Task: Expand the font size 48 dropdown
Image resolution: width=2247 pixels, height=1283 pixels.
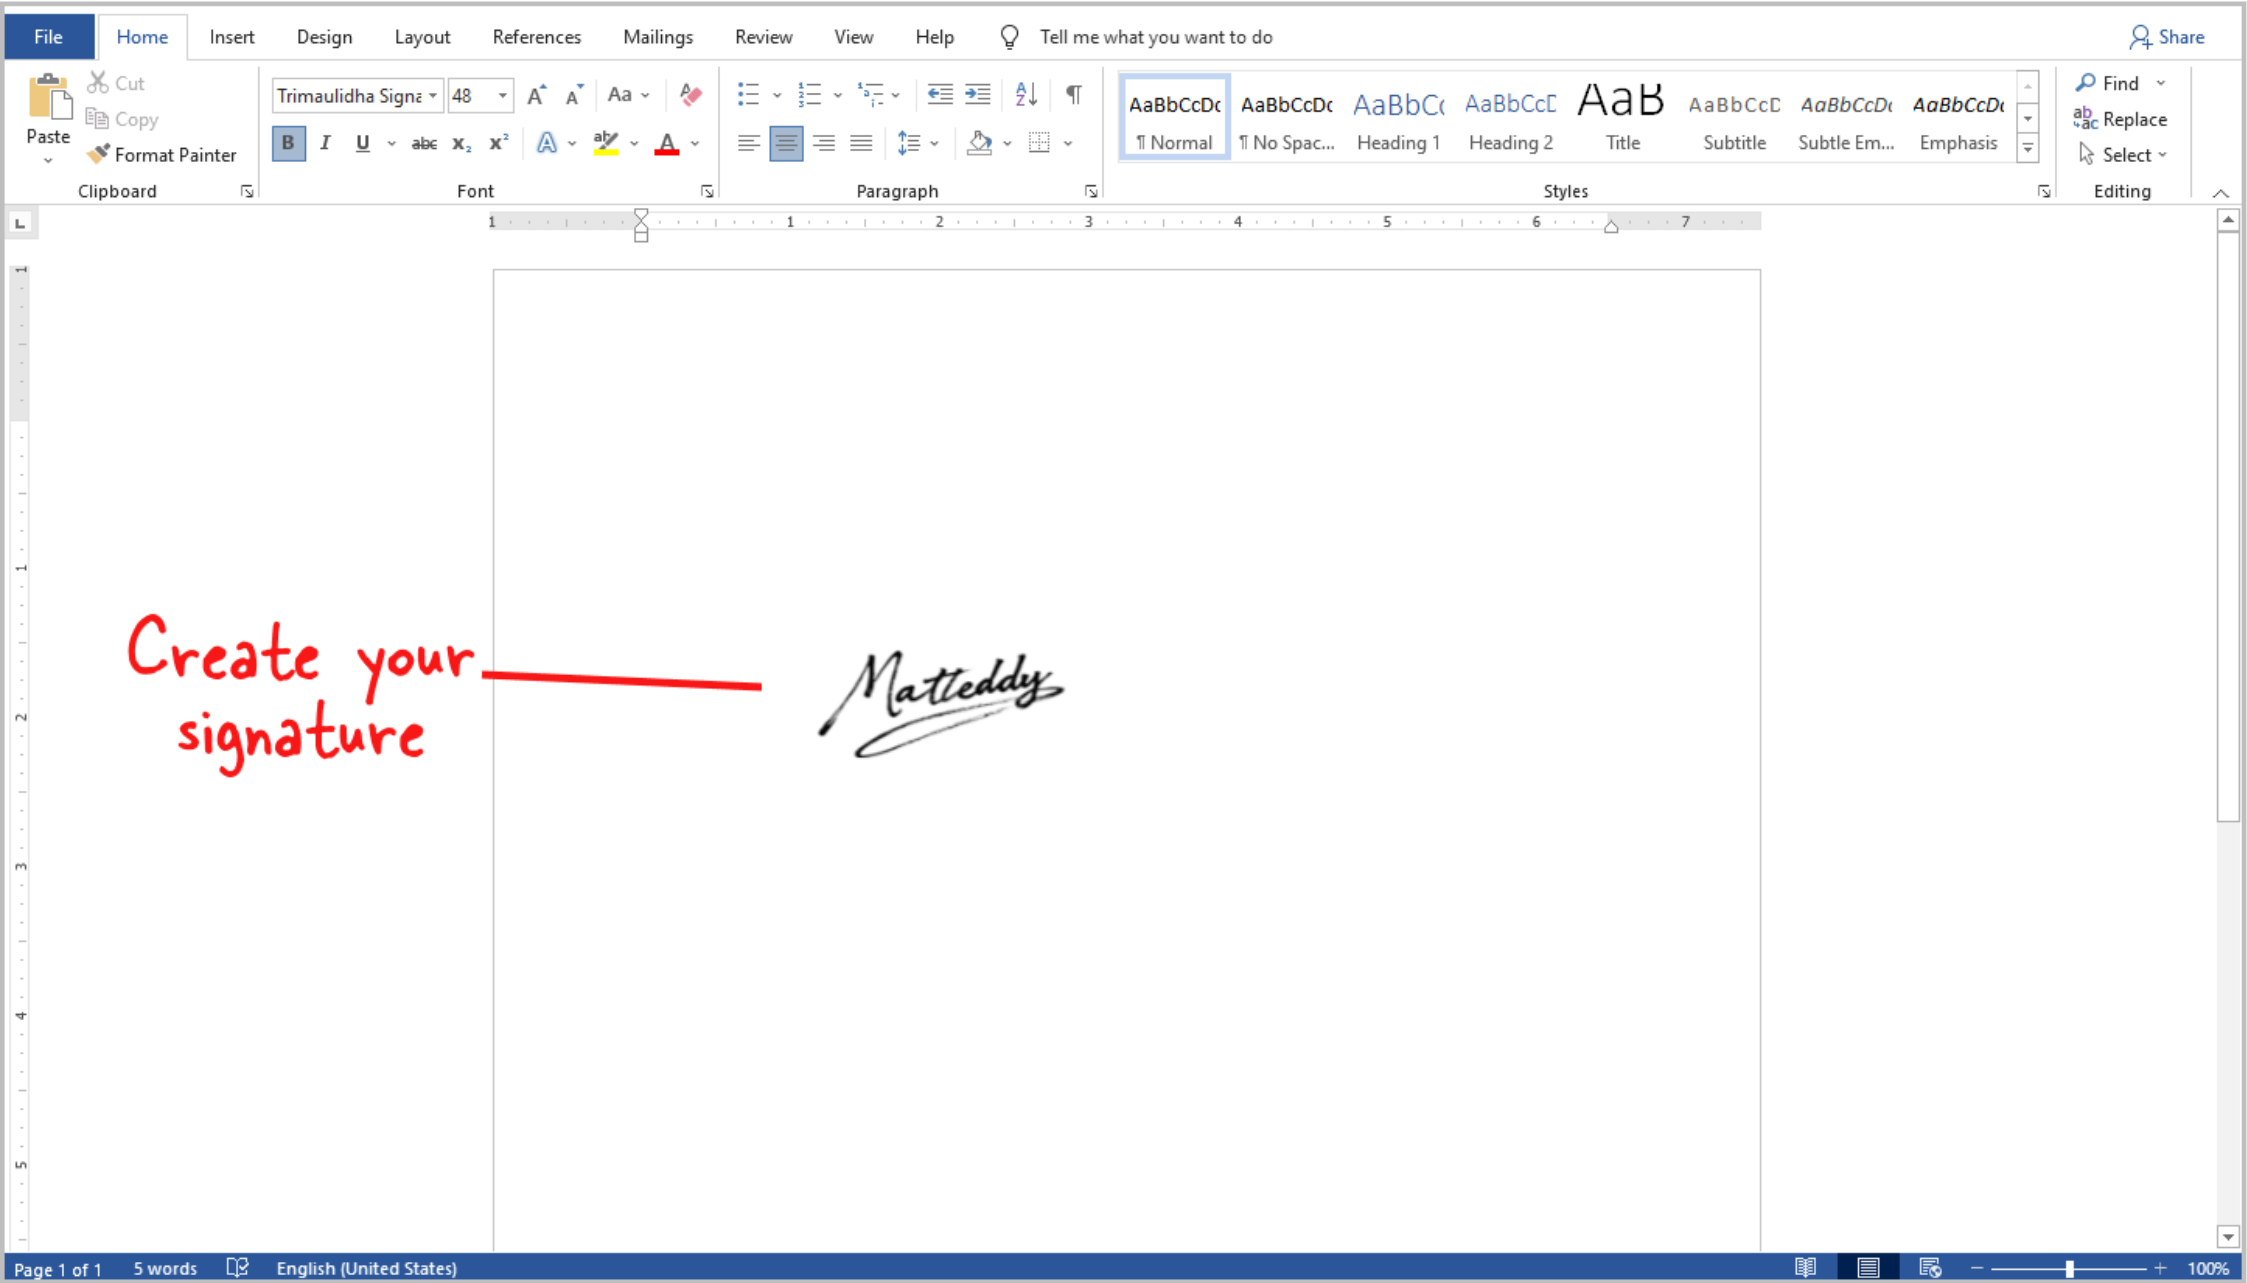Action: (503, 96)
